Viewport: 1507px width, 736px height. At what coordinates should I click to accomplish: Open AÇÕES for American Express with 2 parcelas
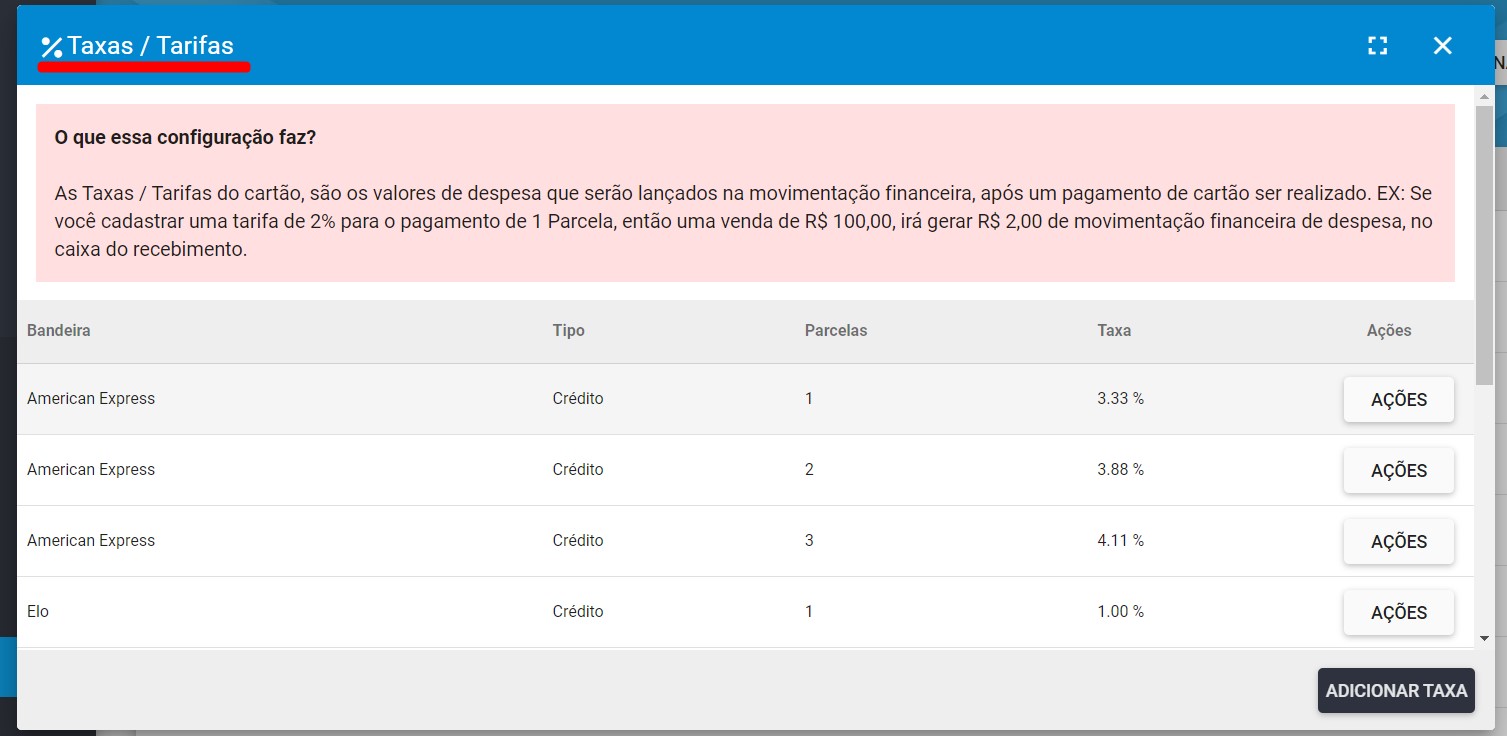click(x=1397, y=470)
